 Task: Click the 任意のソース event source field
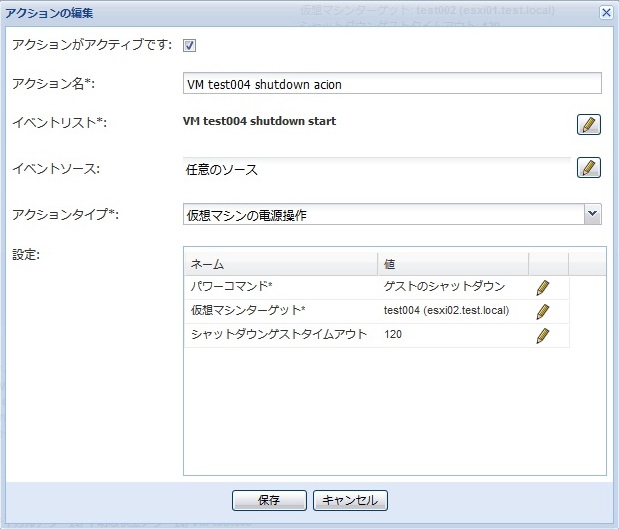pos(375,169)
